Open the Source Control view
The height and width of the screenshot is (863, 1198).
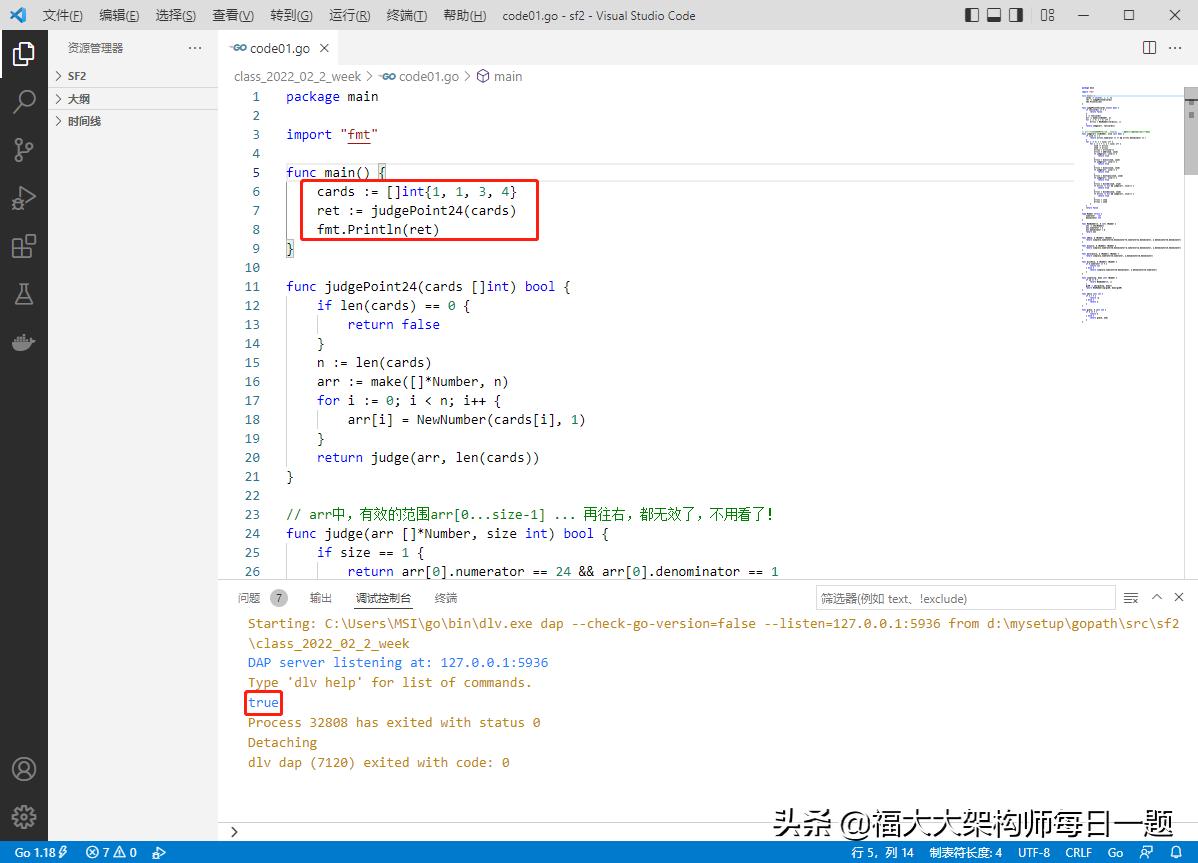[x=24, y=150]
